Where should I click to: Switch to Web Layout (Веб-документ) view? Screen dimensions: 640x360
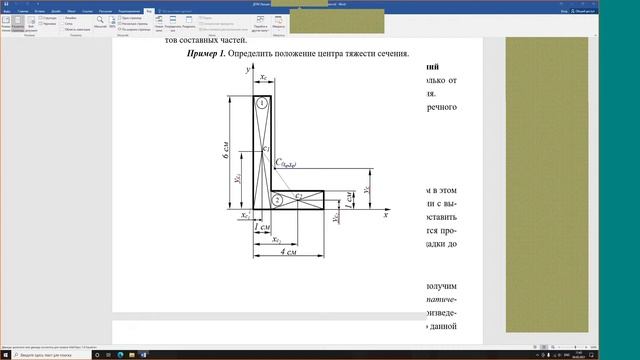31,24
